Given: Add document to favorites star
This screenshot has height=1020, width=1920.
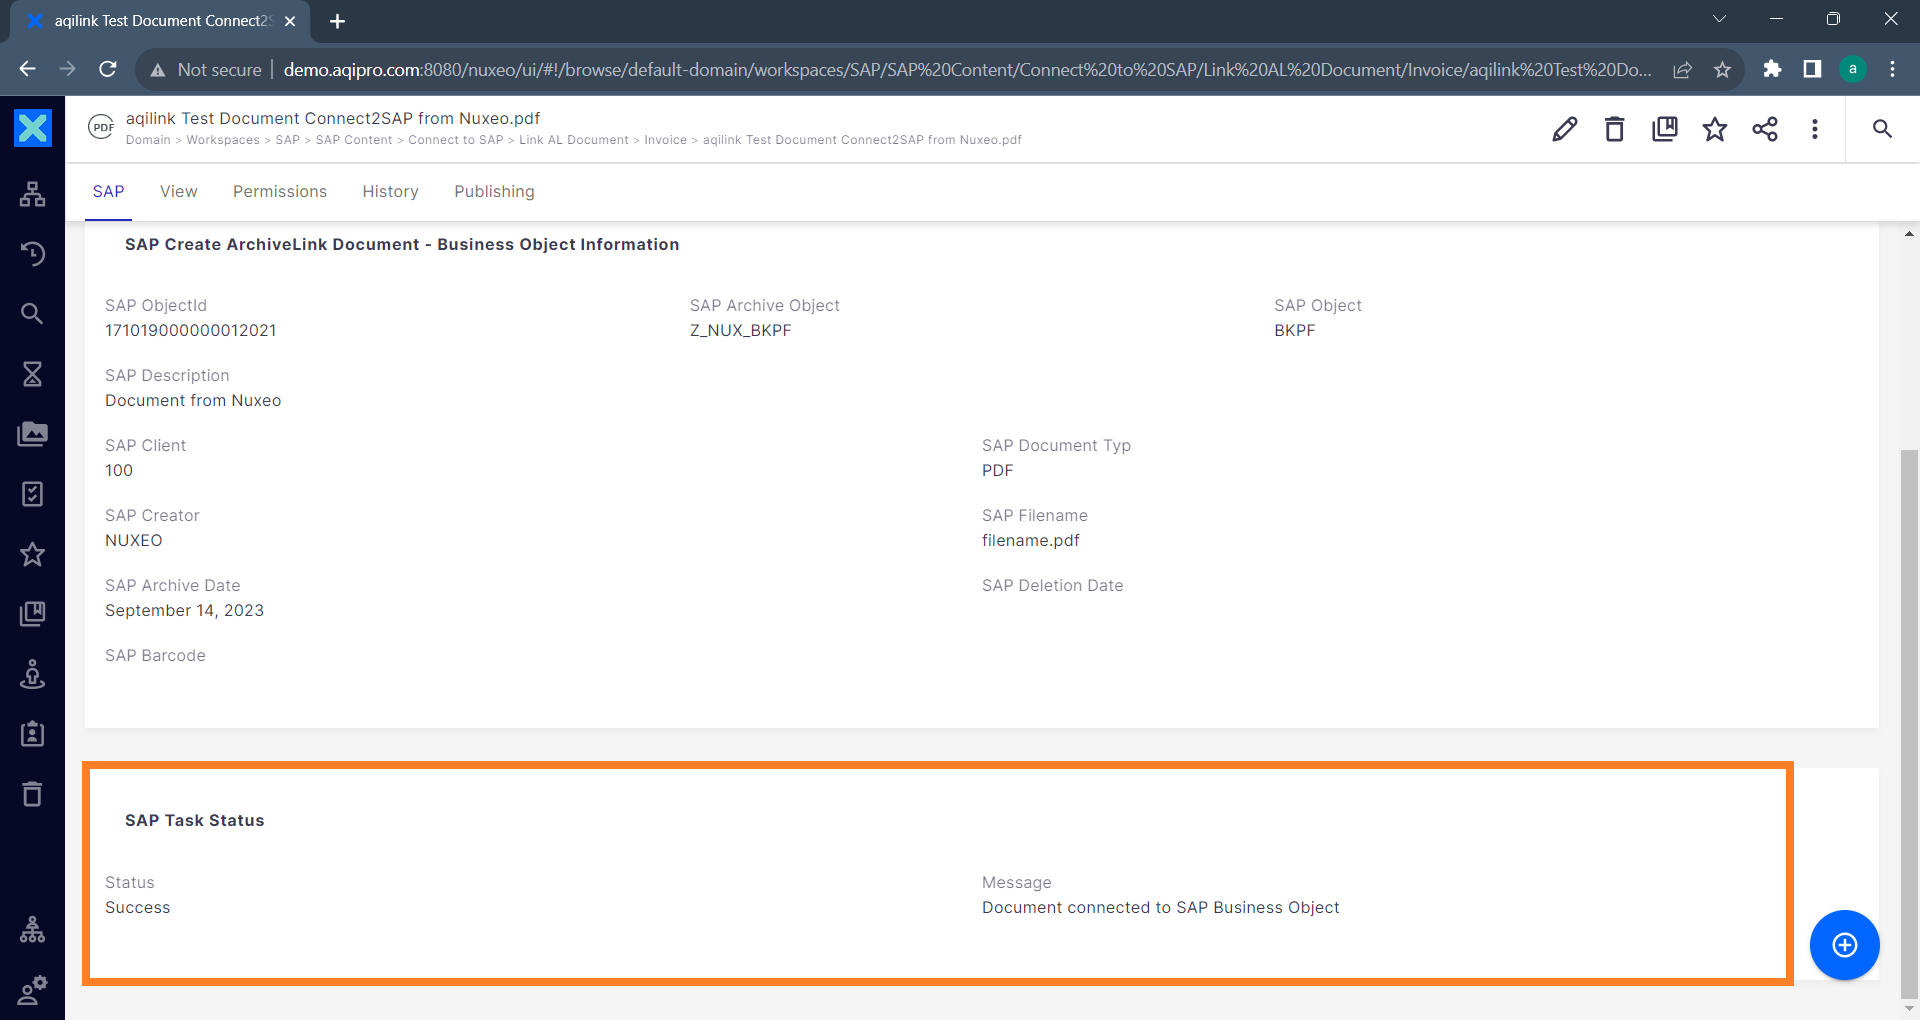Looking at the screenshot, I should tap(1715, 129).
